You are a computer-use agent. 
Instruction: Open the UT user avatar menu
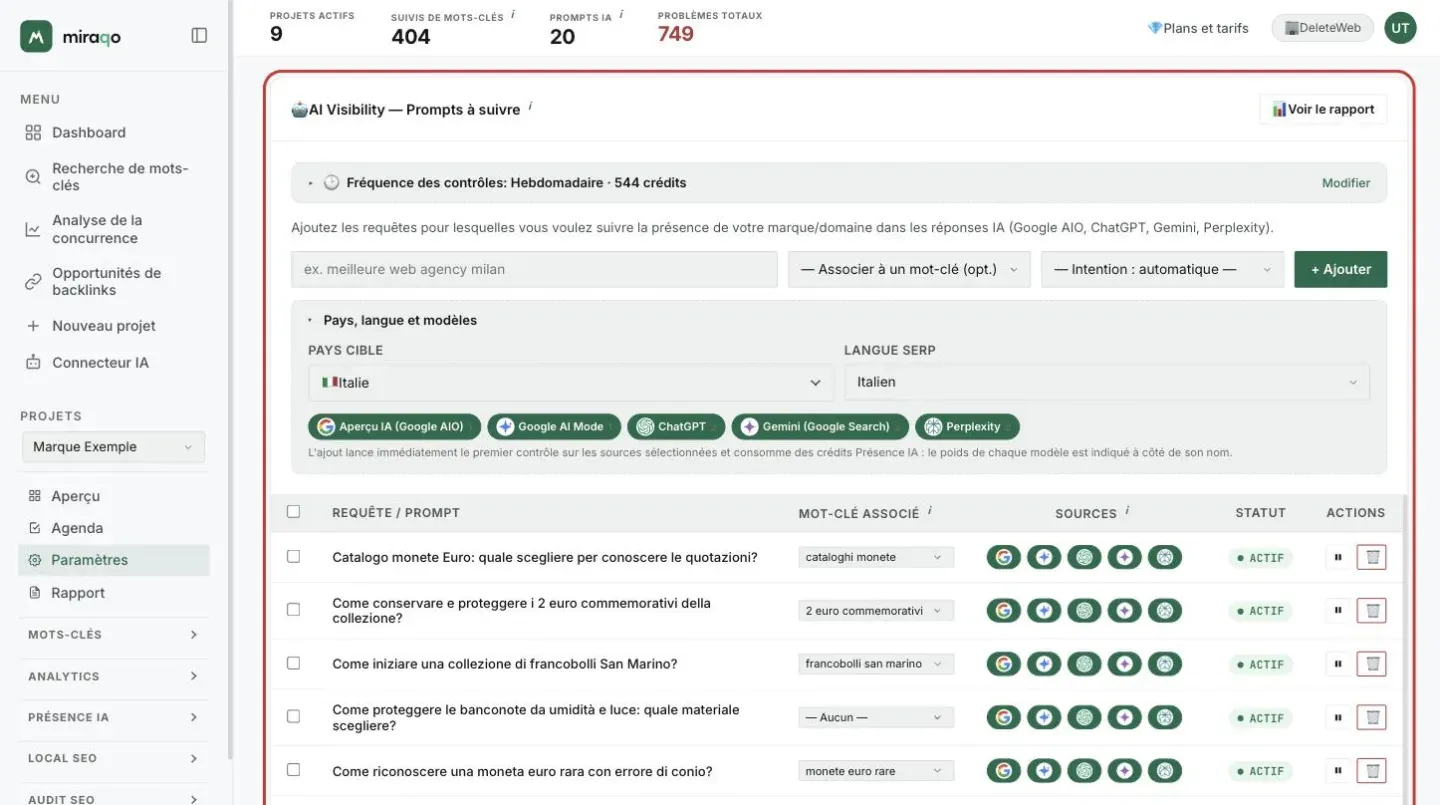point(1400,28)
